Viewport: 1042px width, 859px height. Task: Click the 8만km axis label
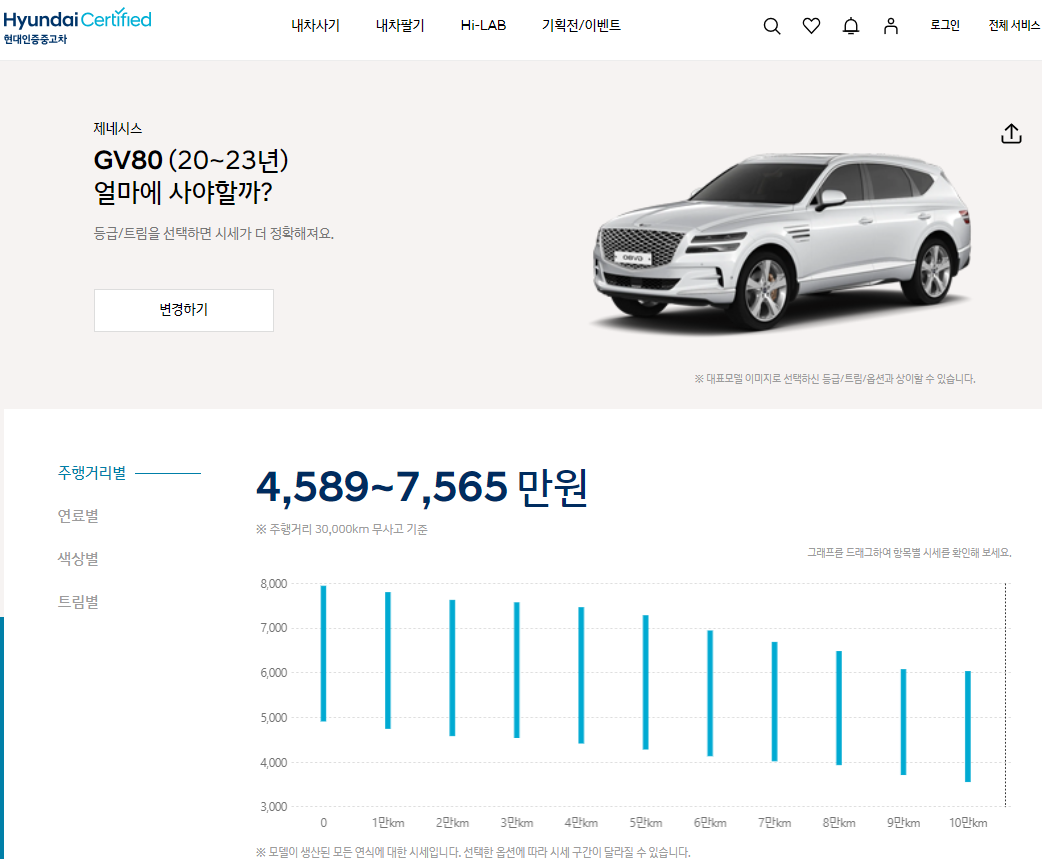[839, 823]
